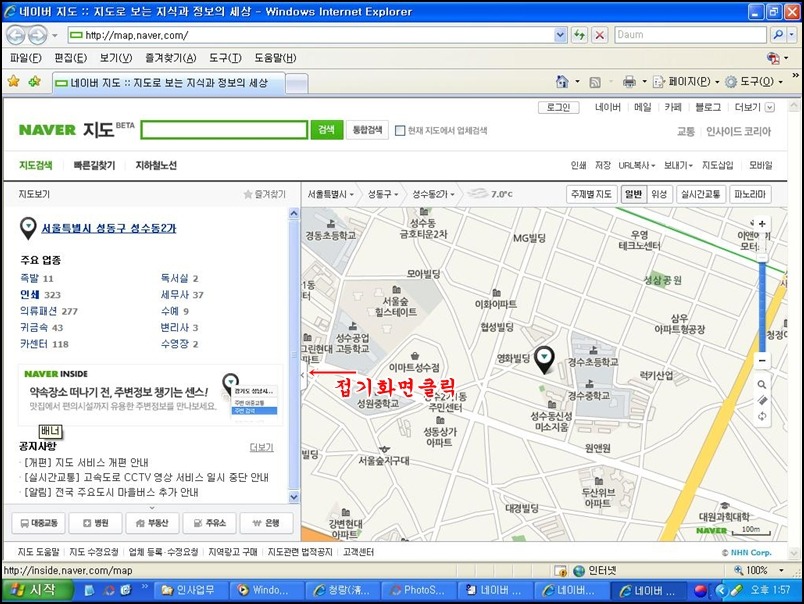804x604 pixels.
Task: Click the side panel scroll down arrow
Action: coord(294,497)
